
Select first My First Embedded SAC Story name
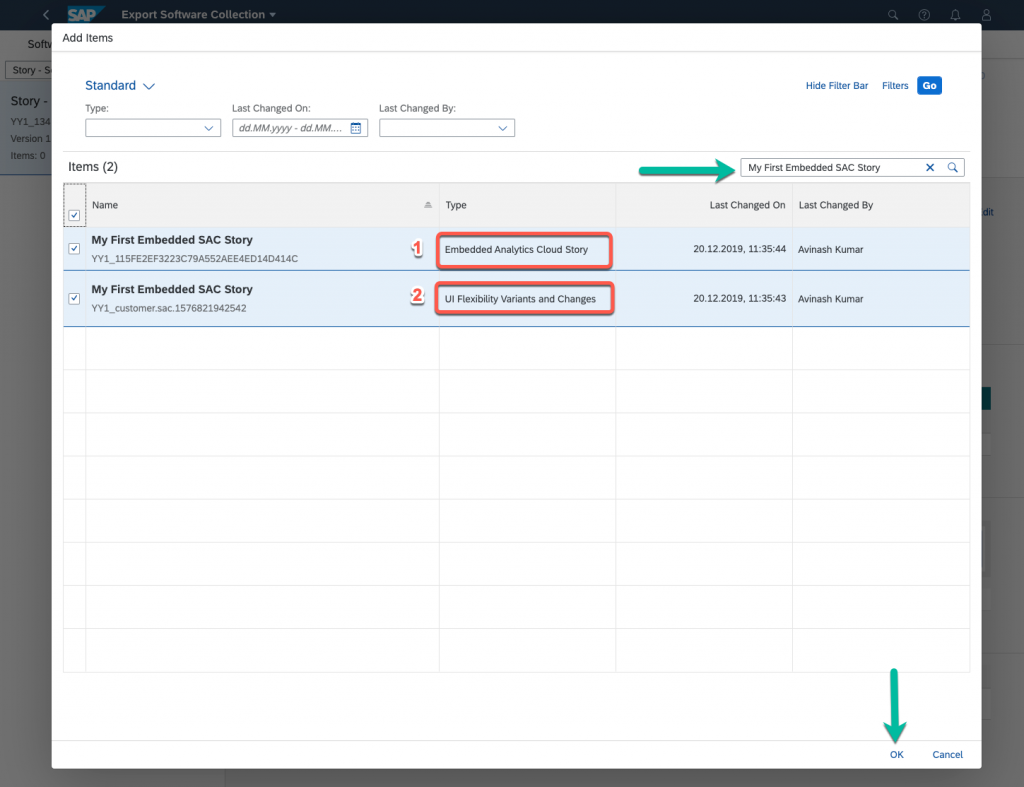click(172, 240)
